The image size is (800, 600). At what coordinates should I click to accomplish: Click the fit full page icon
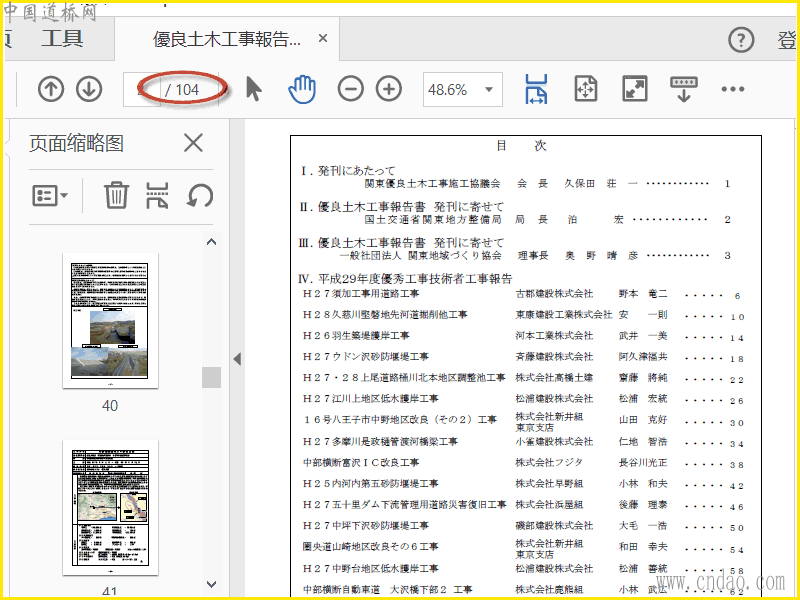pyautogui.click(x=586, y=89)
